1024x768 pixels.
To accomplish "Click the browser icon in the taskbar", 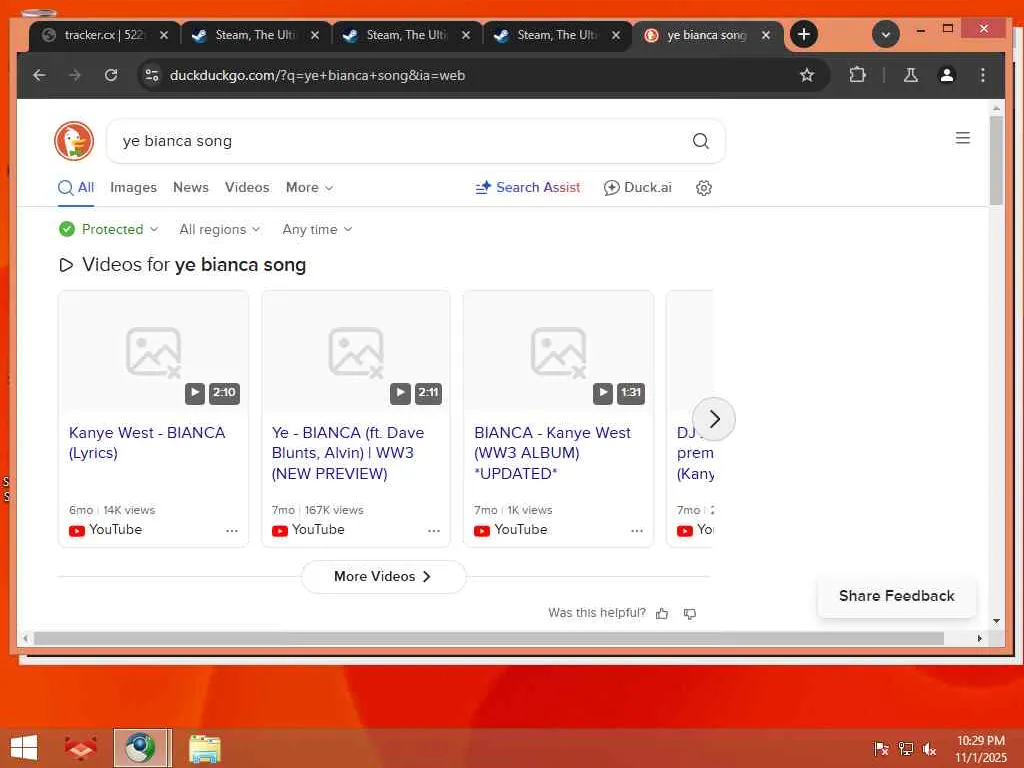I will click(142, 748).
